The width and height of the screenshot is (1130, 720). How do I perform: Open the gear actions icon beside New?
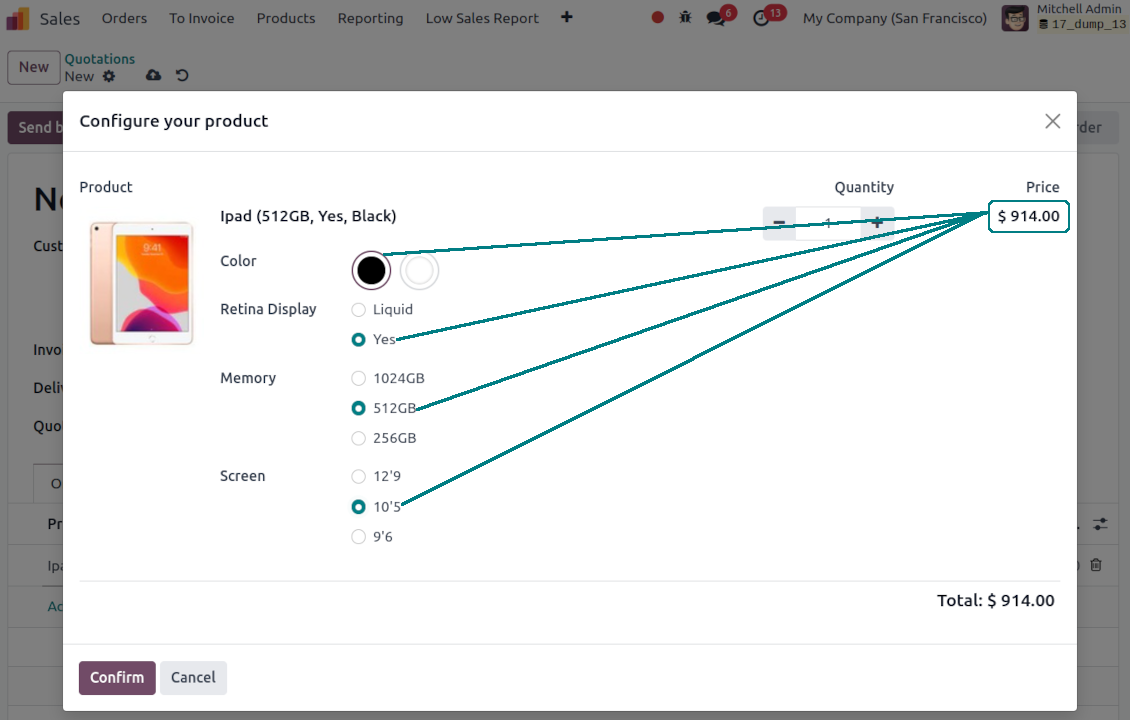(109, 76)
